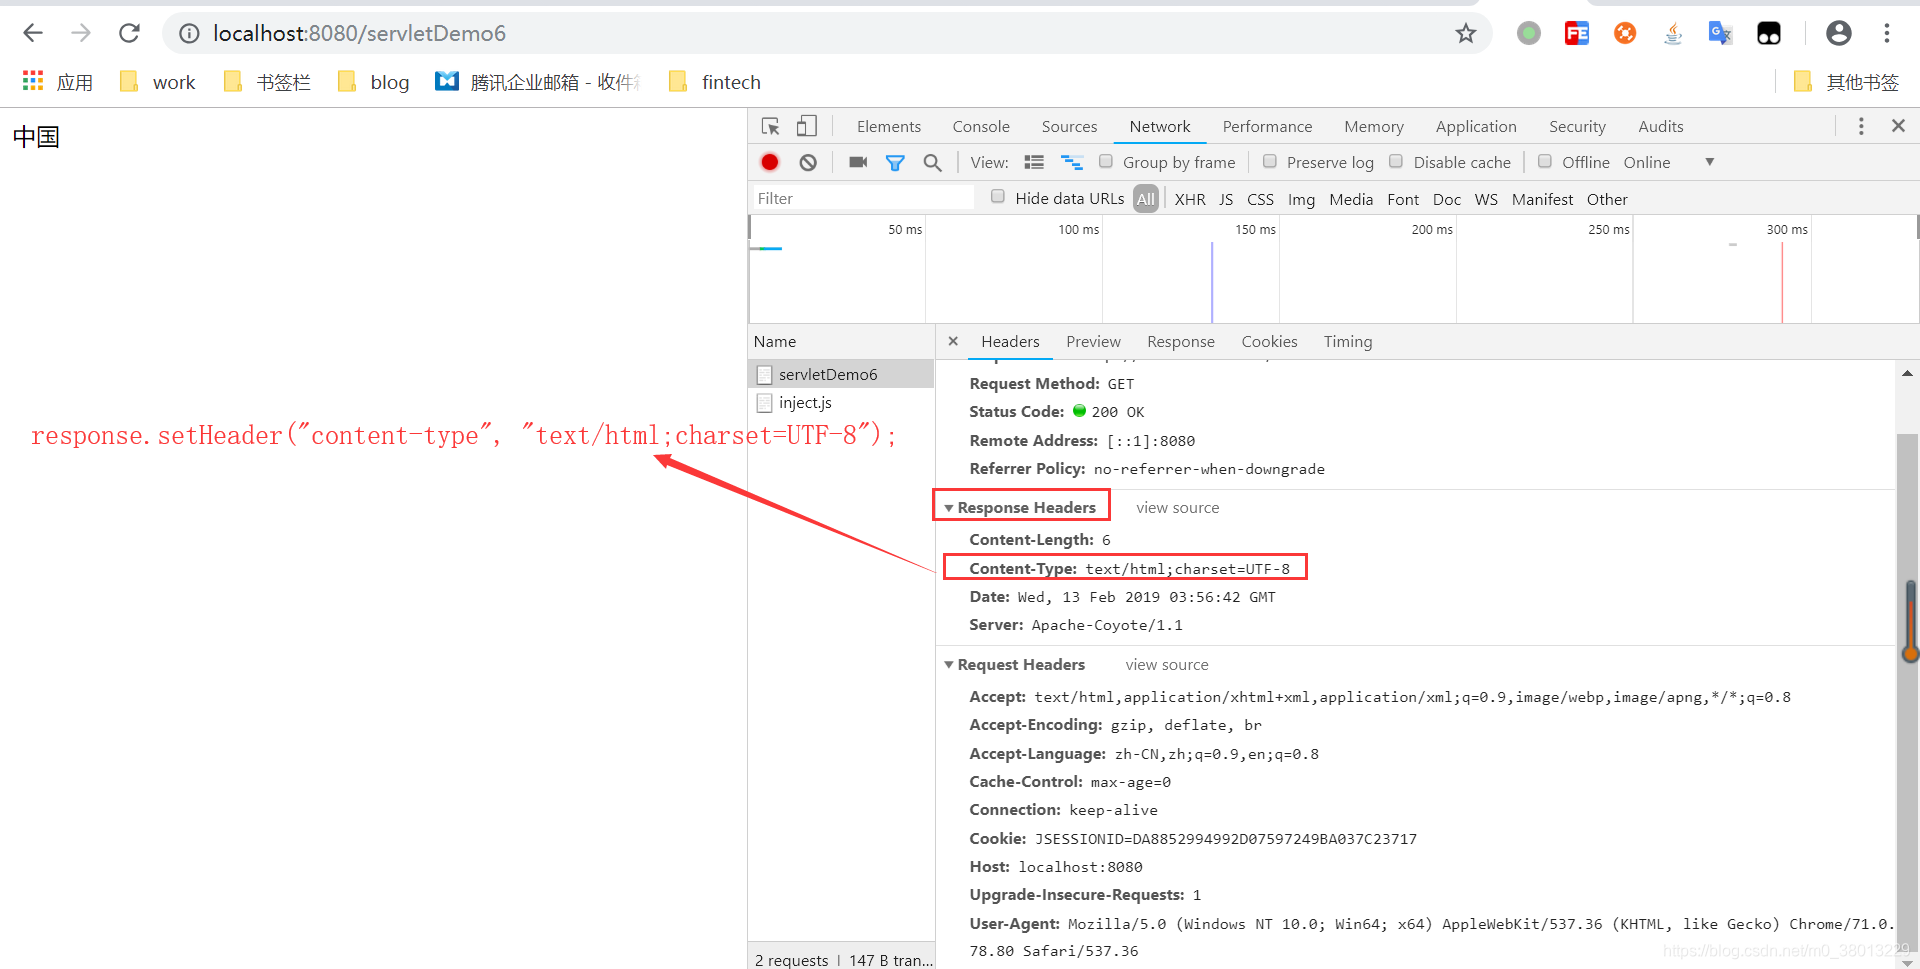
Task: Use large request rows view
Action: click(x=1034, y=162)
